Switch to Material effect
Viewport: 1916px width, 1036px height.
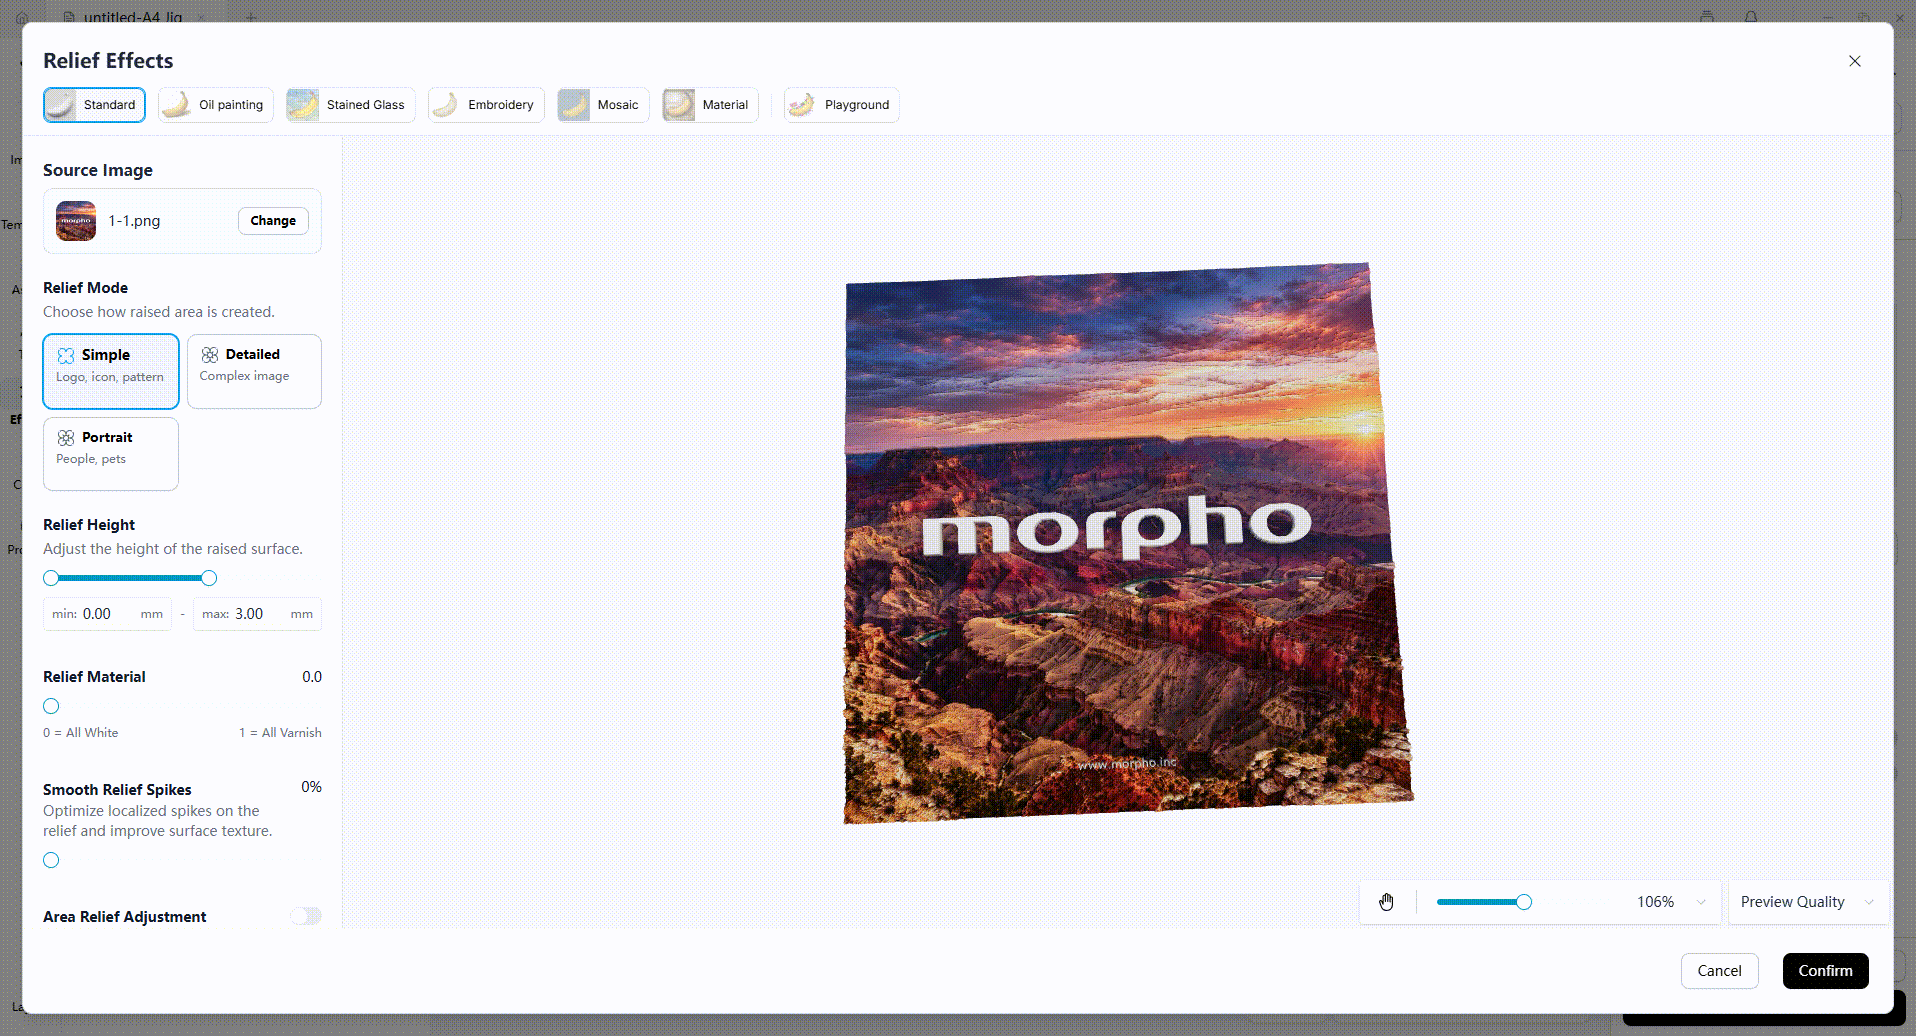tap(710, 105)
